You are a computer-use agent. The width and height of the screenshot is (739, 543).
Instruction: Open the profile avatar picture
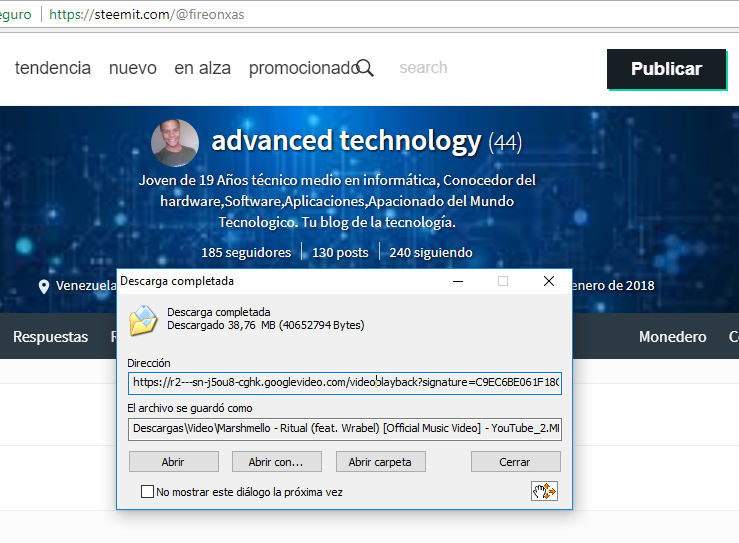175,143
